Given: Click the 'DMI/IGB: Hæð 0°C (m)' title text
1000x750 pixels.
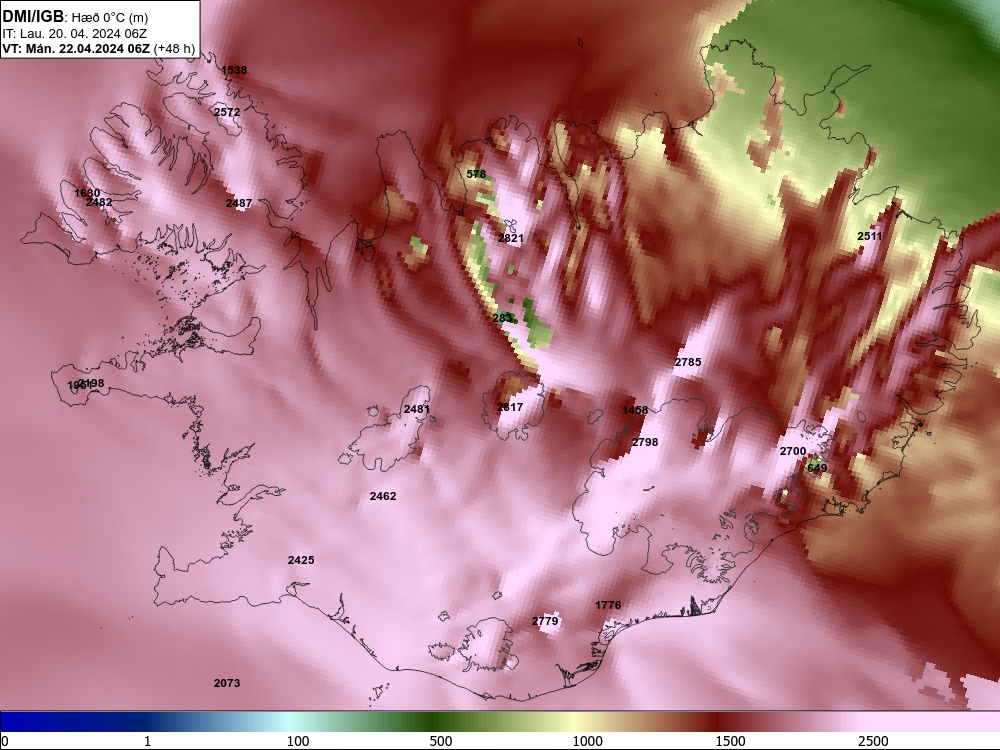Looking at the screenshot, I should pos(75,17).
